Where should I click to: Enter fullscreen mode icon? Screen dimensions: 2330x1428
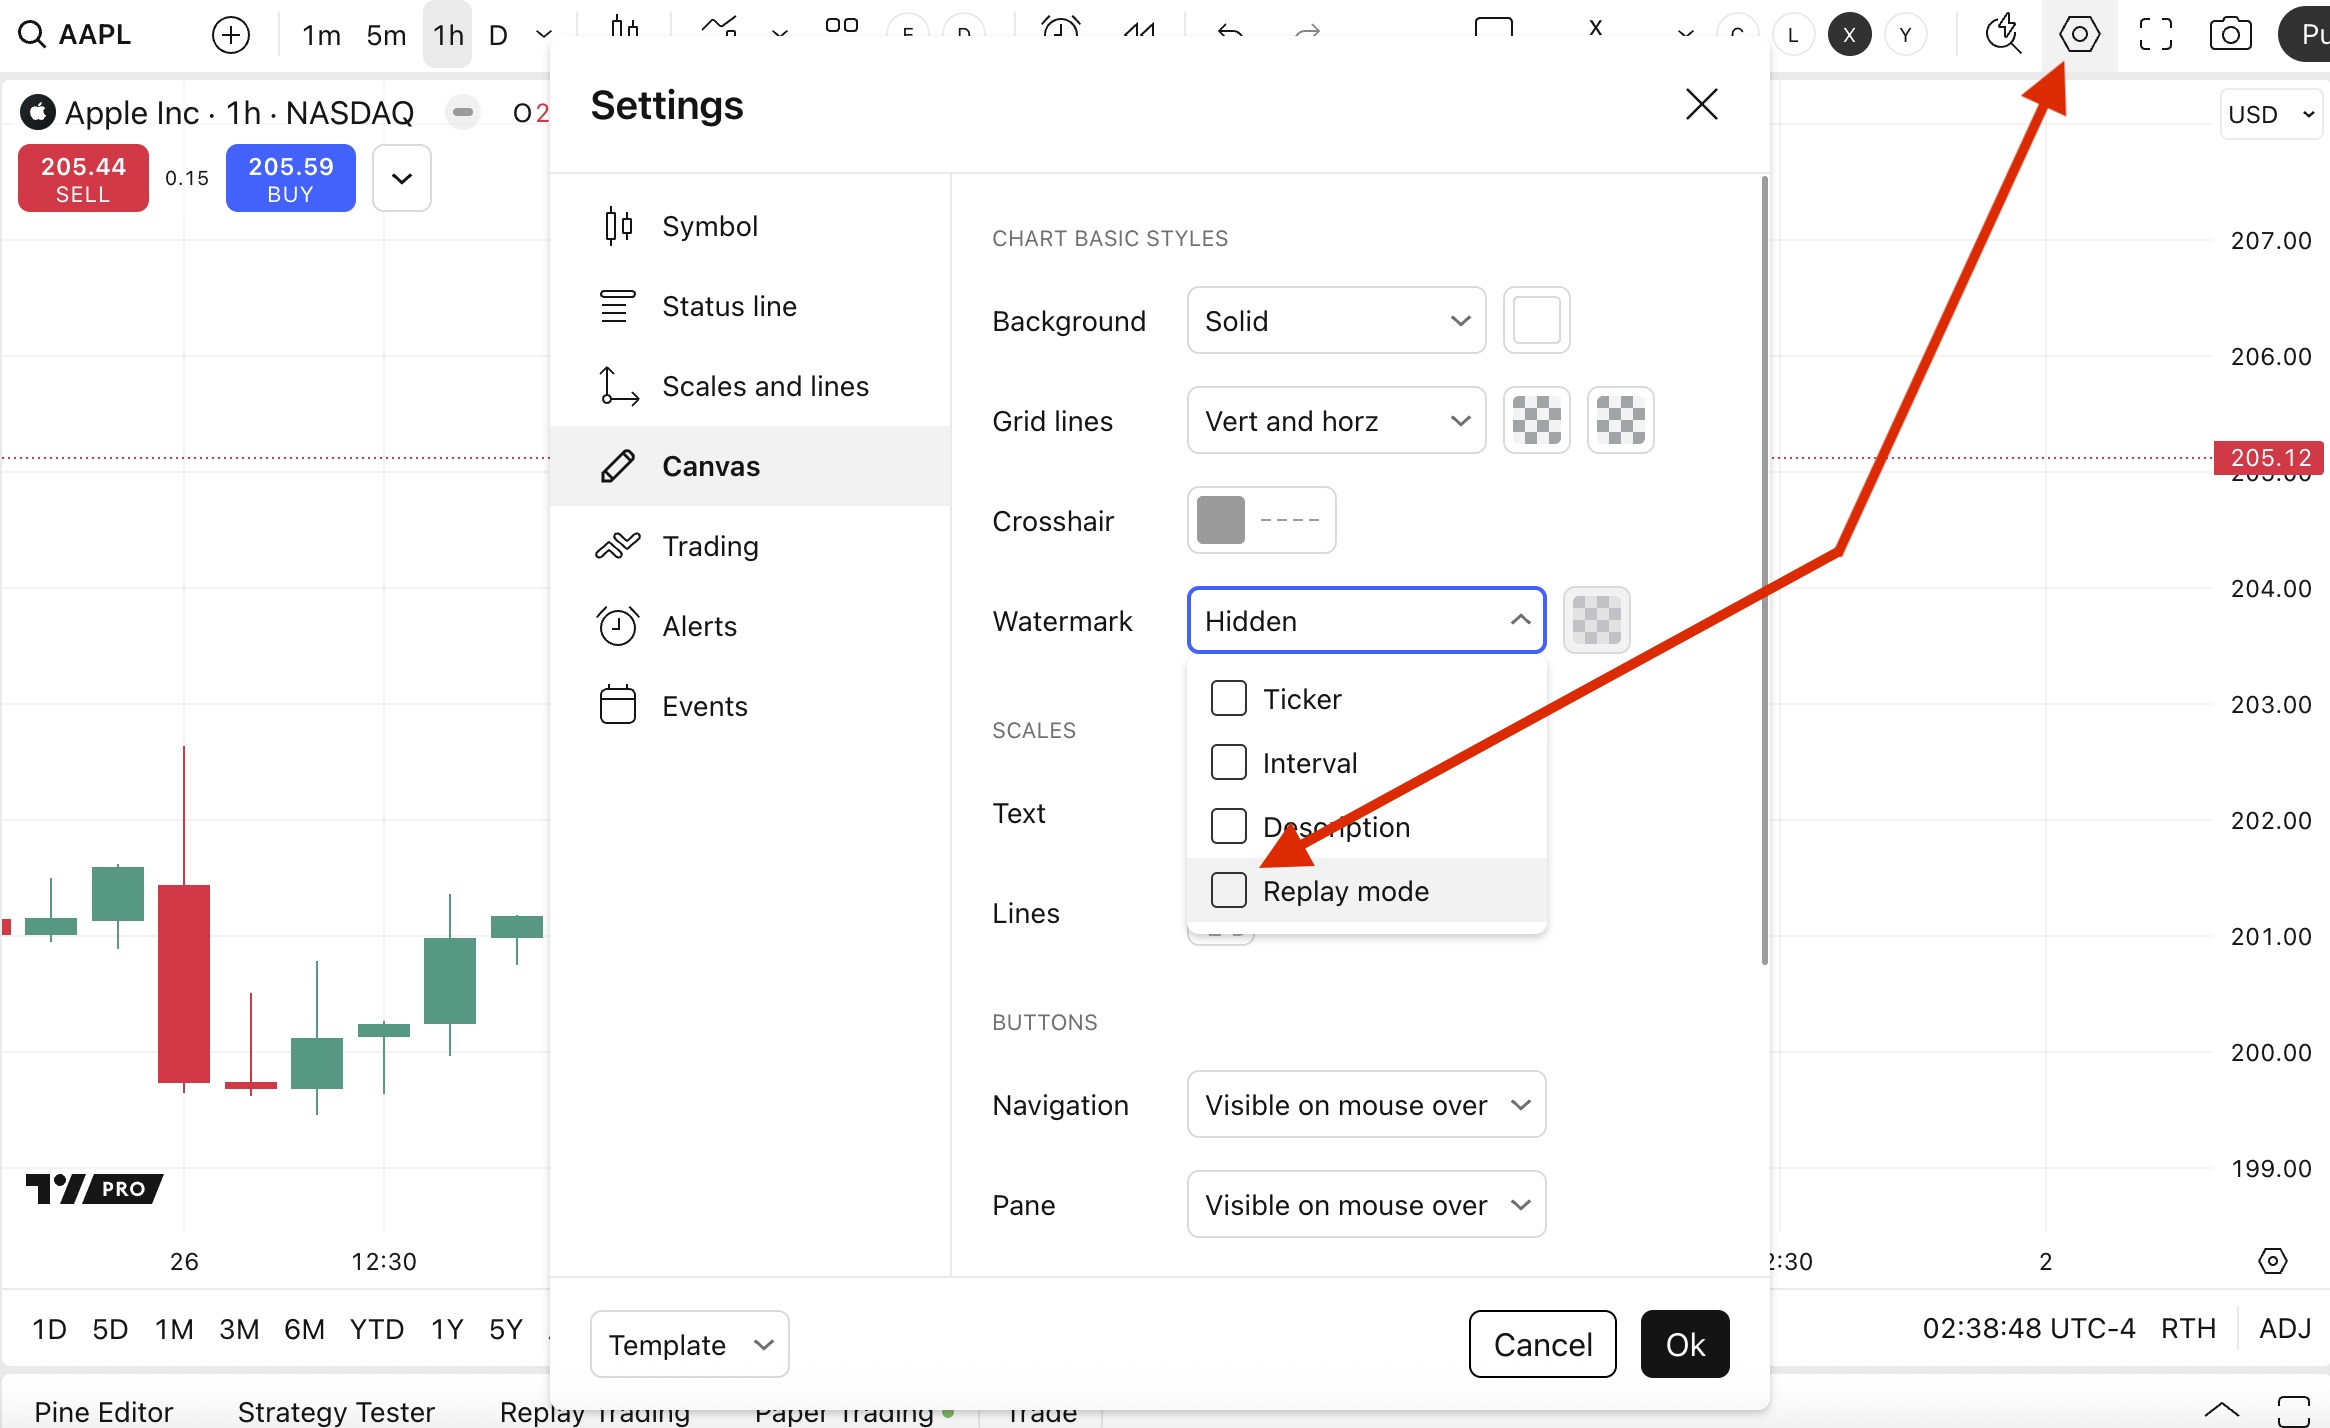click(2155, 35)
